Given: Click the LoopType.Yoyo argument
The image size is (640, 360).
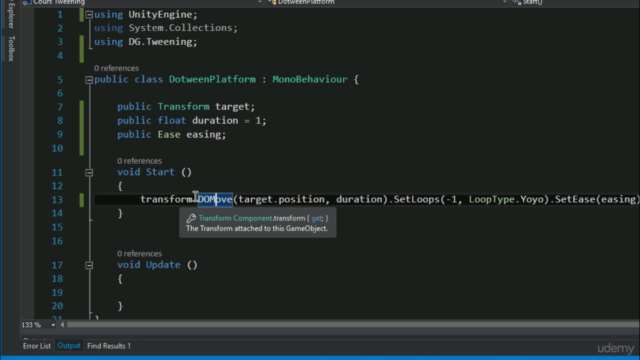Looking at the screenshot, I should coord(506,199).
